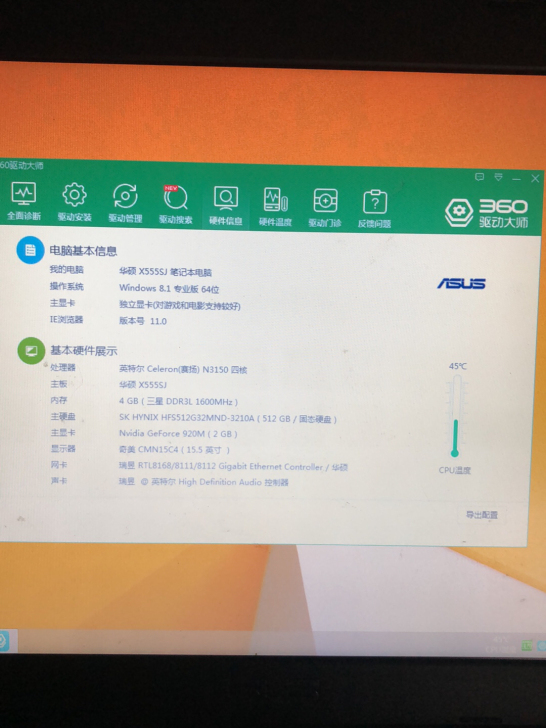Click SK HYNIX 512 GB 固态硬盘 disk row
This screenshot has width=546, height=728.
coord(228,418)
